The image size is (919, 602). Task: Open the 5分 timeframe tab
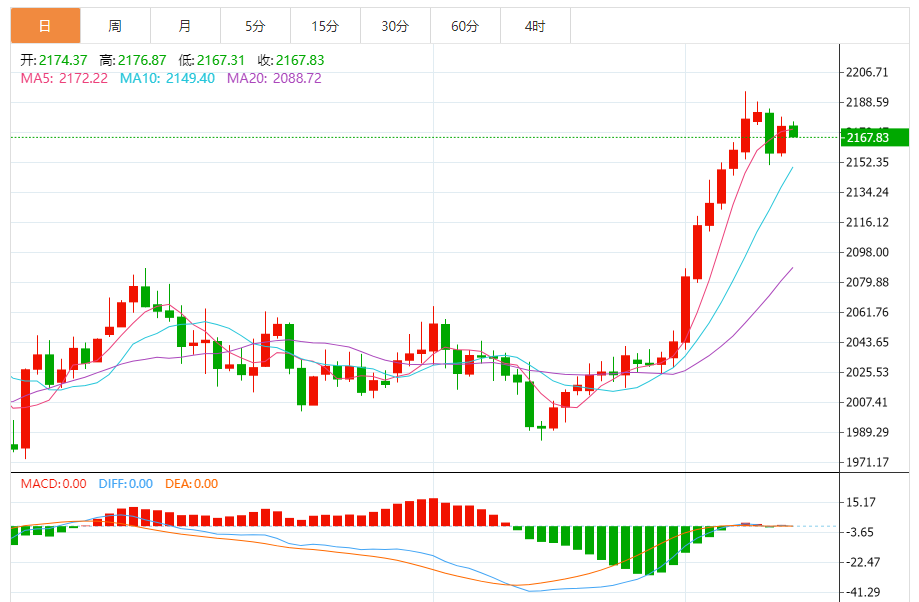pyautogui.click(x=255, y=26)
